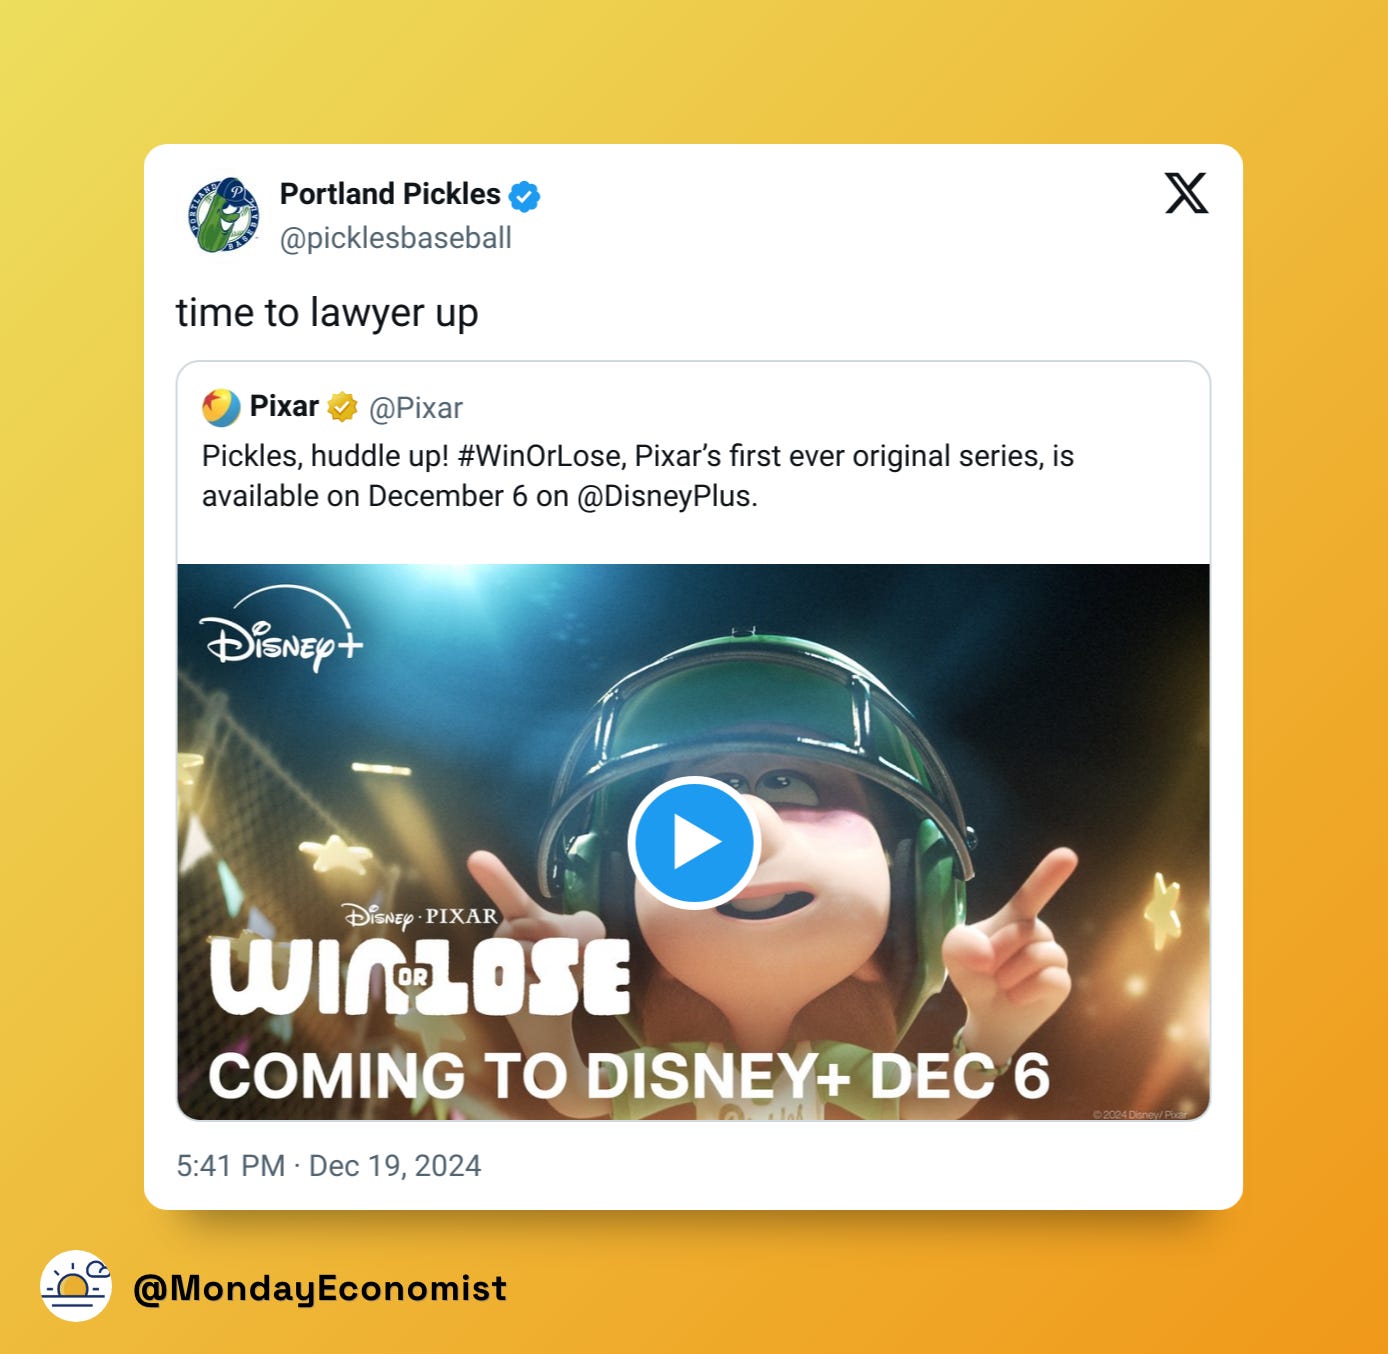This screenshot has height=1354, width=1388.
Task: Click the Monday Economist sun logo
Action: pos(76,1286)
